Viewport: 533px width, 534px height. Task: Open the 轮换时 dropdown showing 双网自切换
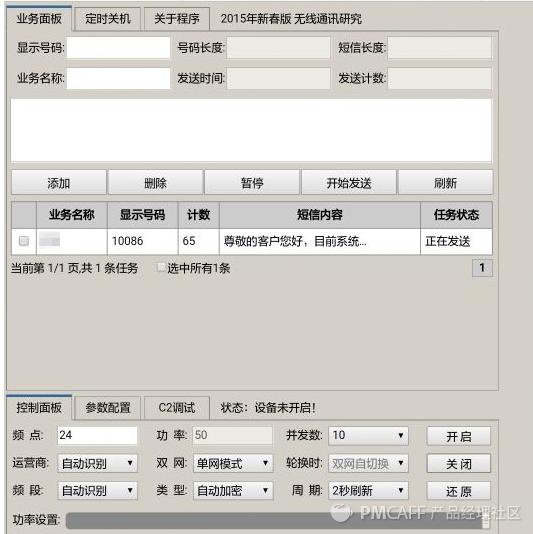click(368, 463)
